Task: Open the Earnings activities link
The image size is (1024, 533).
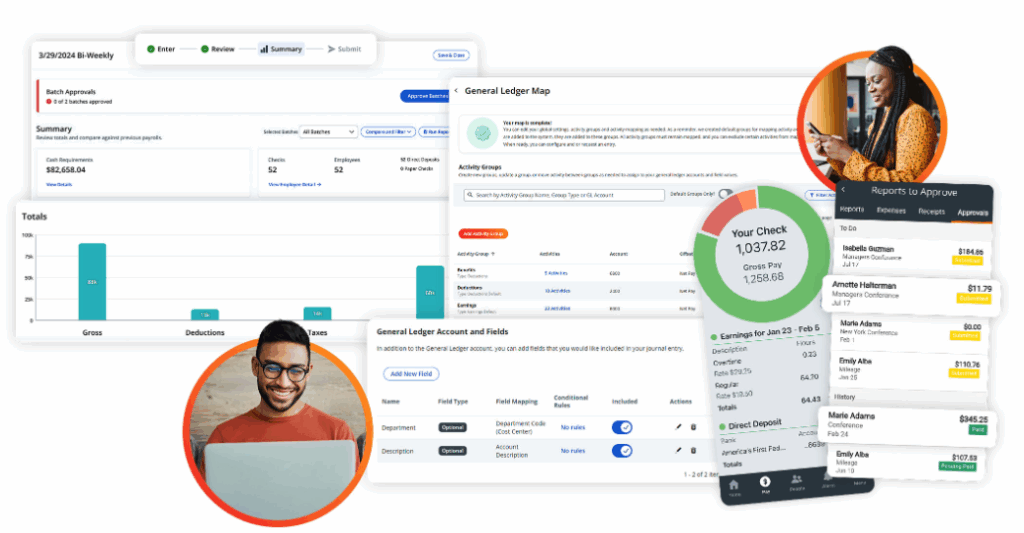Action: point(557,308)
